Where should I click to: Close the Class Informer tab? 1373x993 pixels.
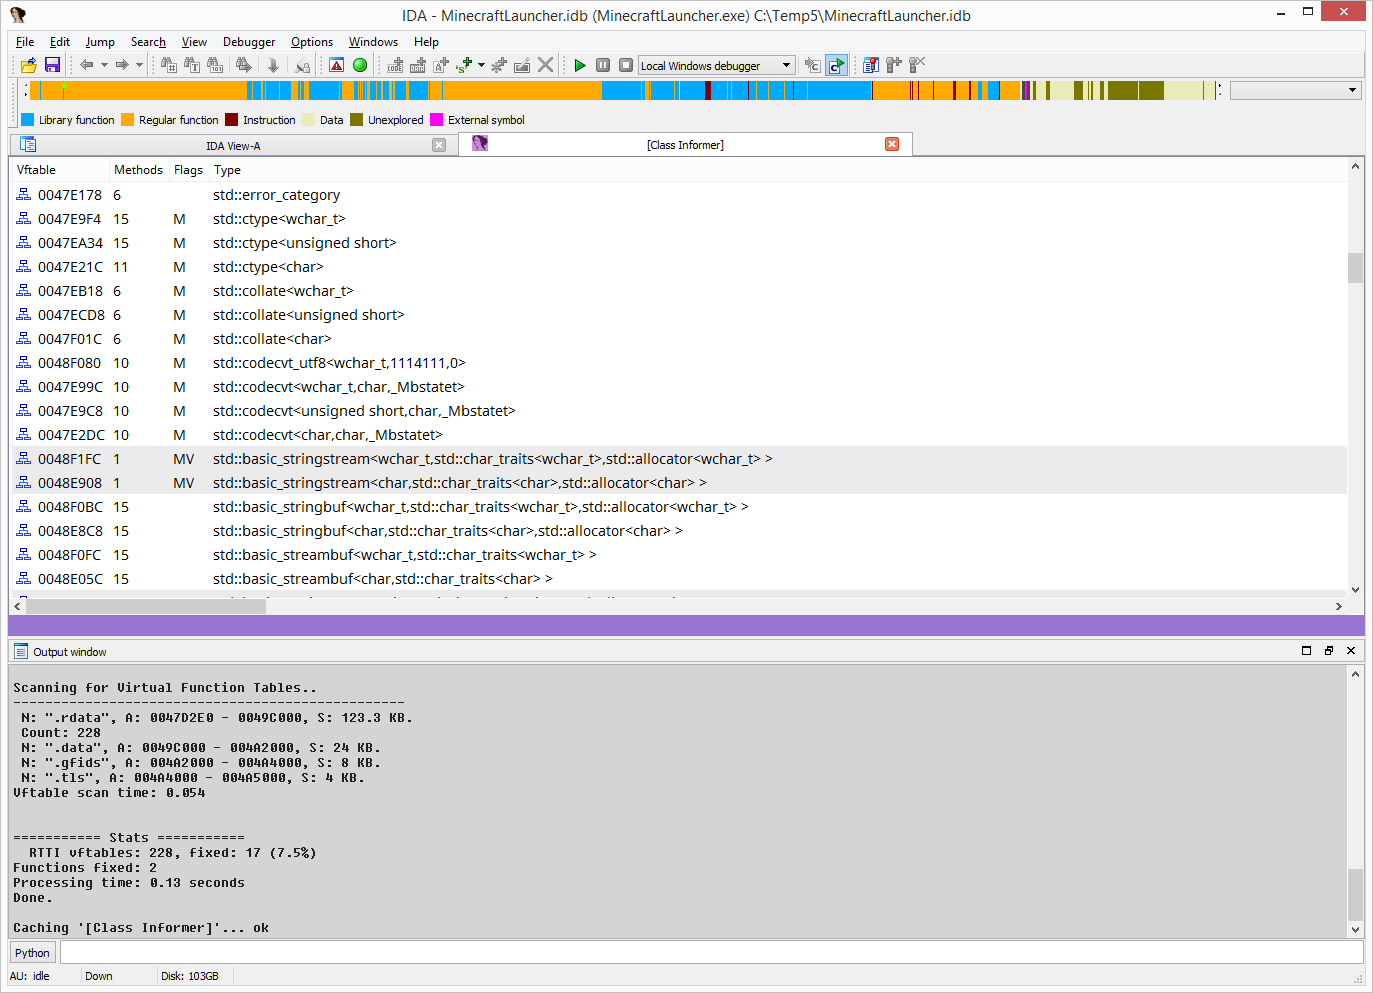click(892, 144)
